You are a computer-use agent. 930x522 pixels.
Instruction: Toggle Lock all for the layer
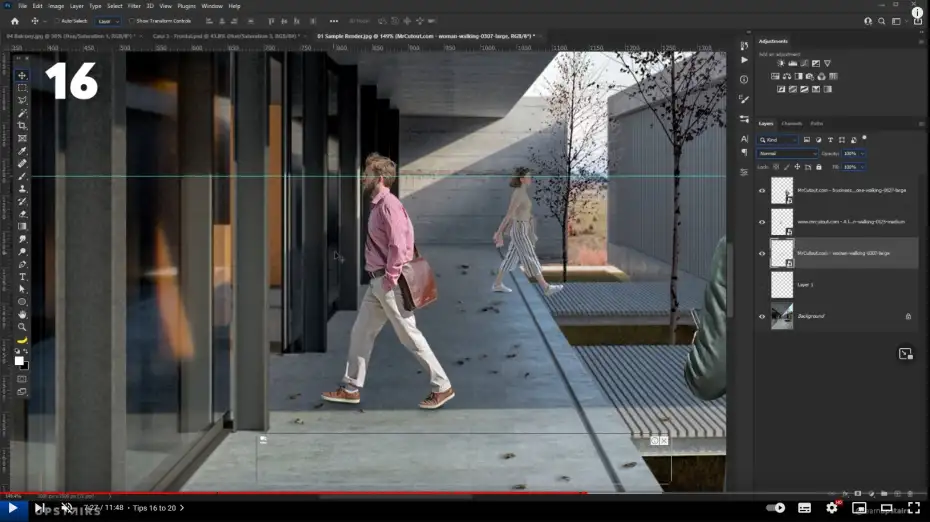tap(819, 167)
